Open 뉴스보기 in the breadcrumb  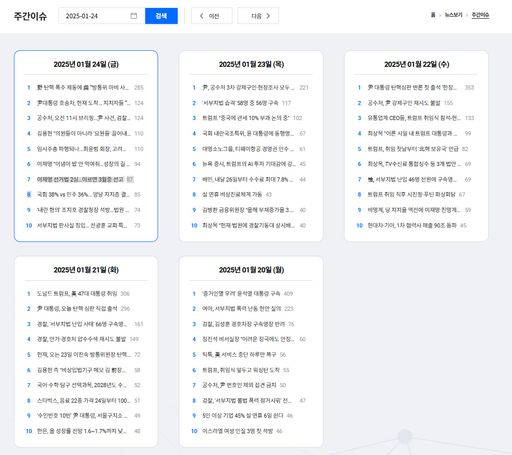(454, 15)
